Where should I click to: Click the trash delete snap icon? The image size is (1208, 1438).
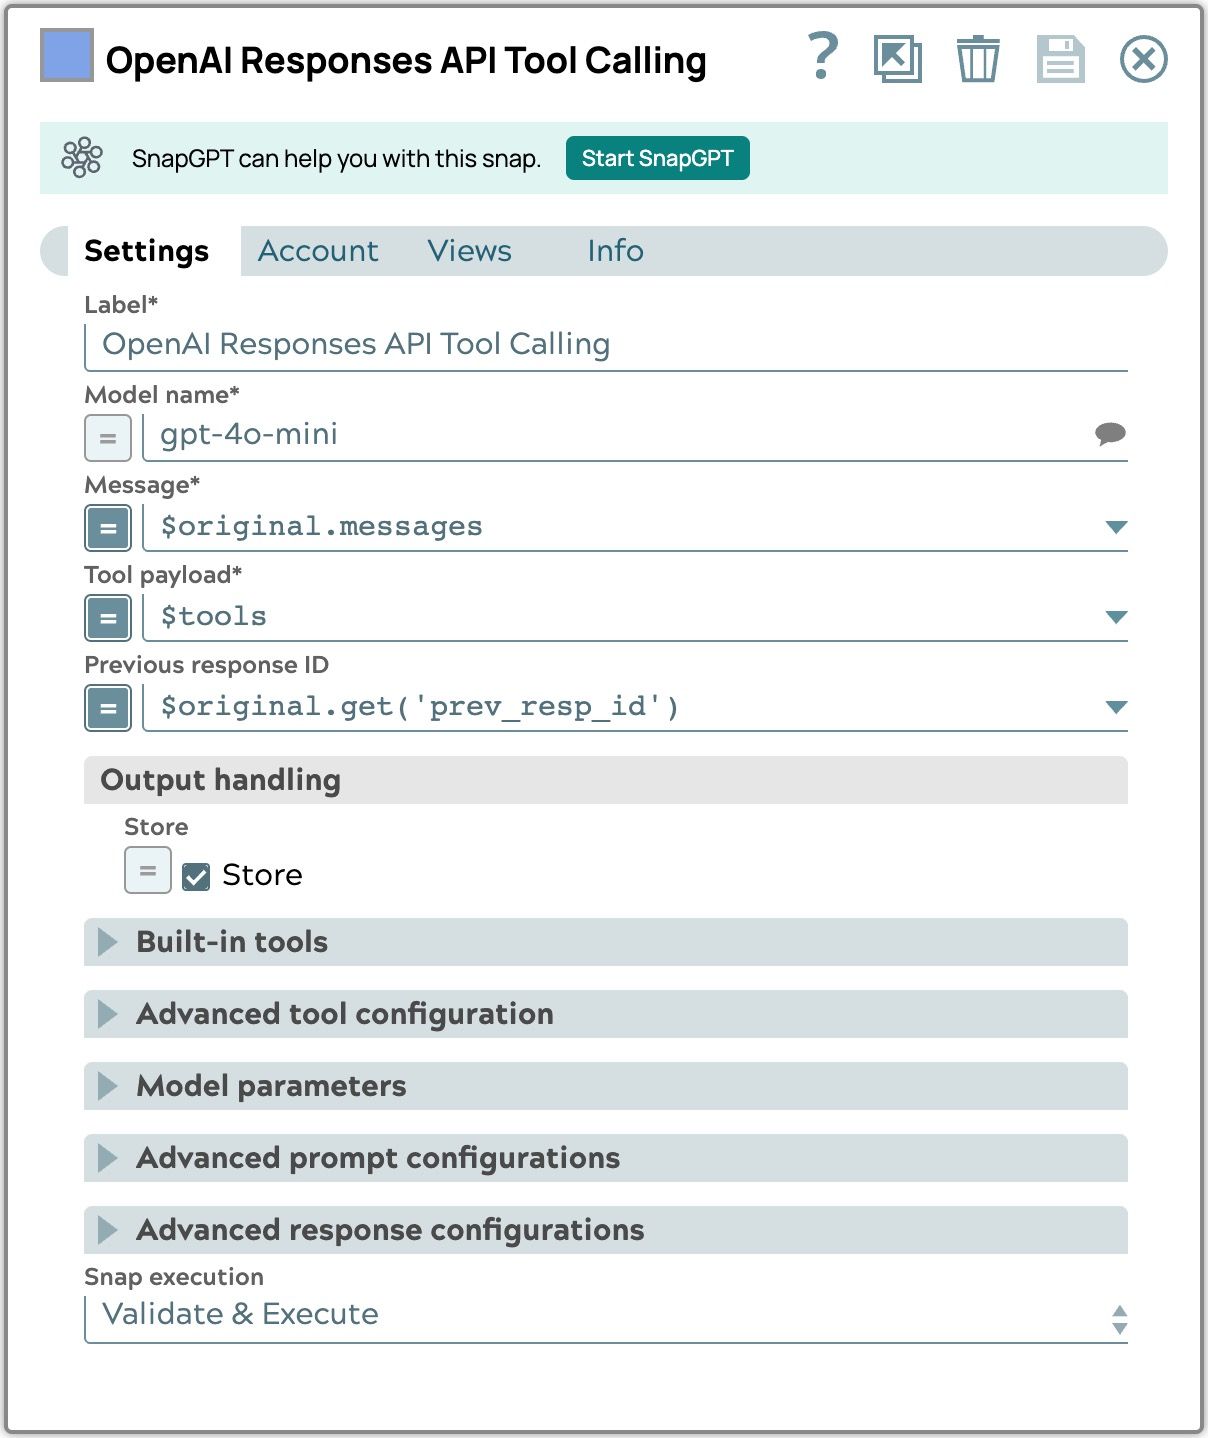[977, 59]
